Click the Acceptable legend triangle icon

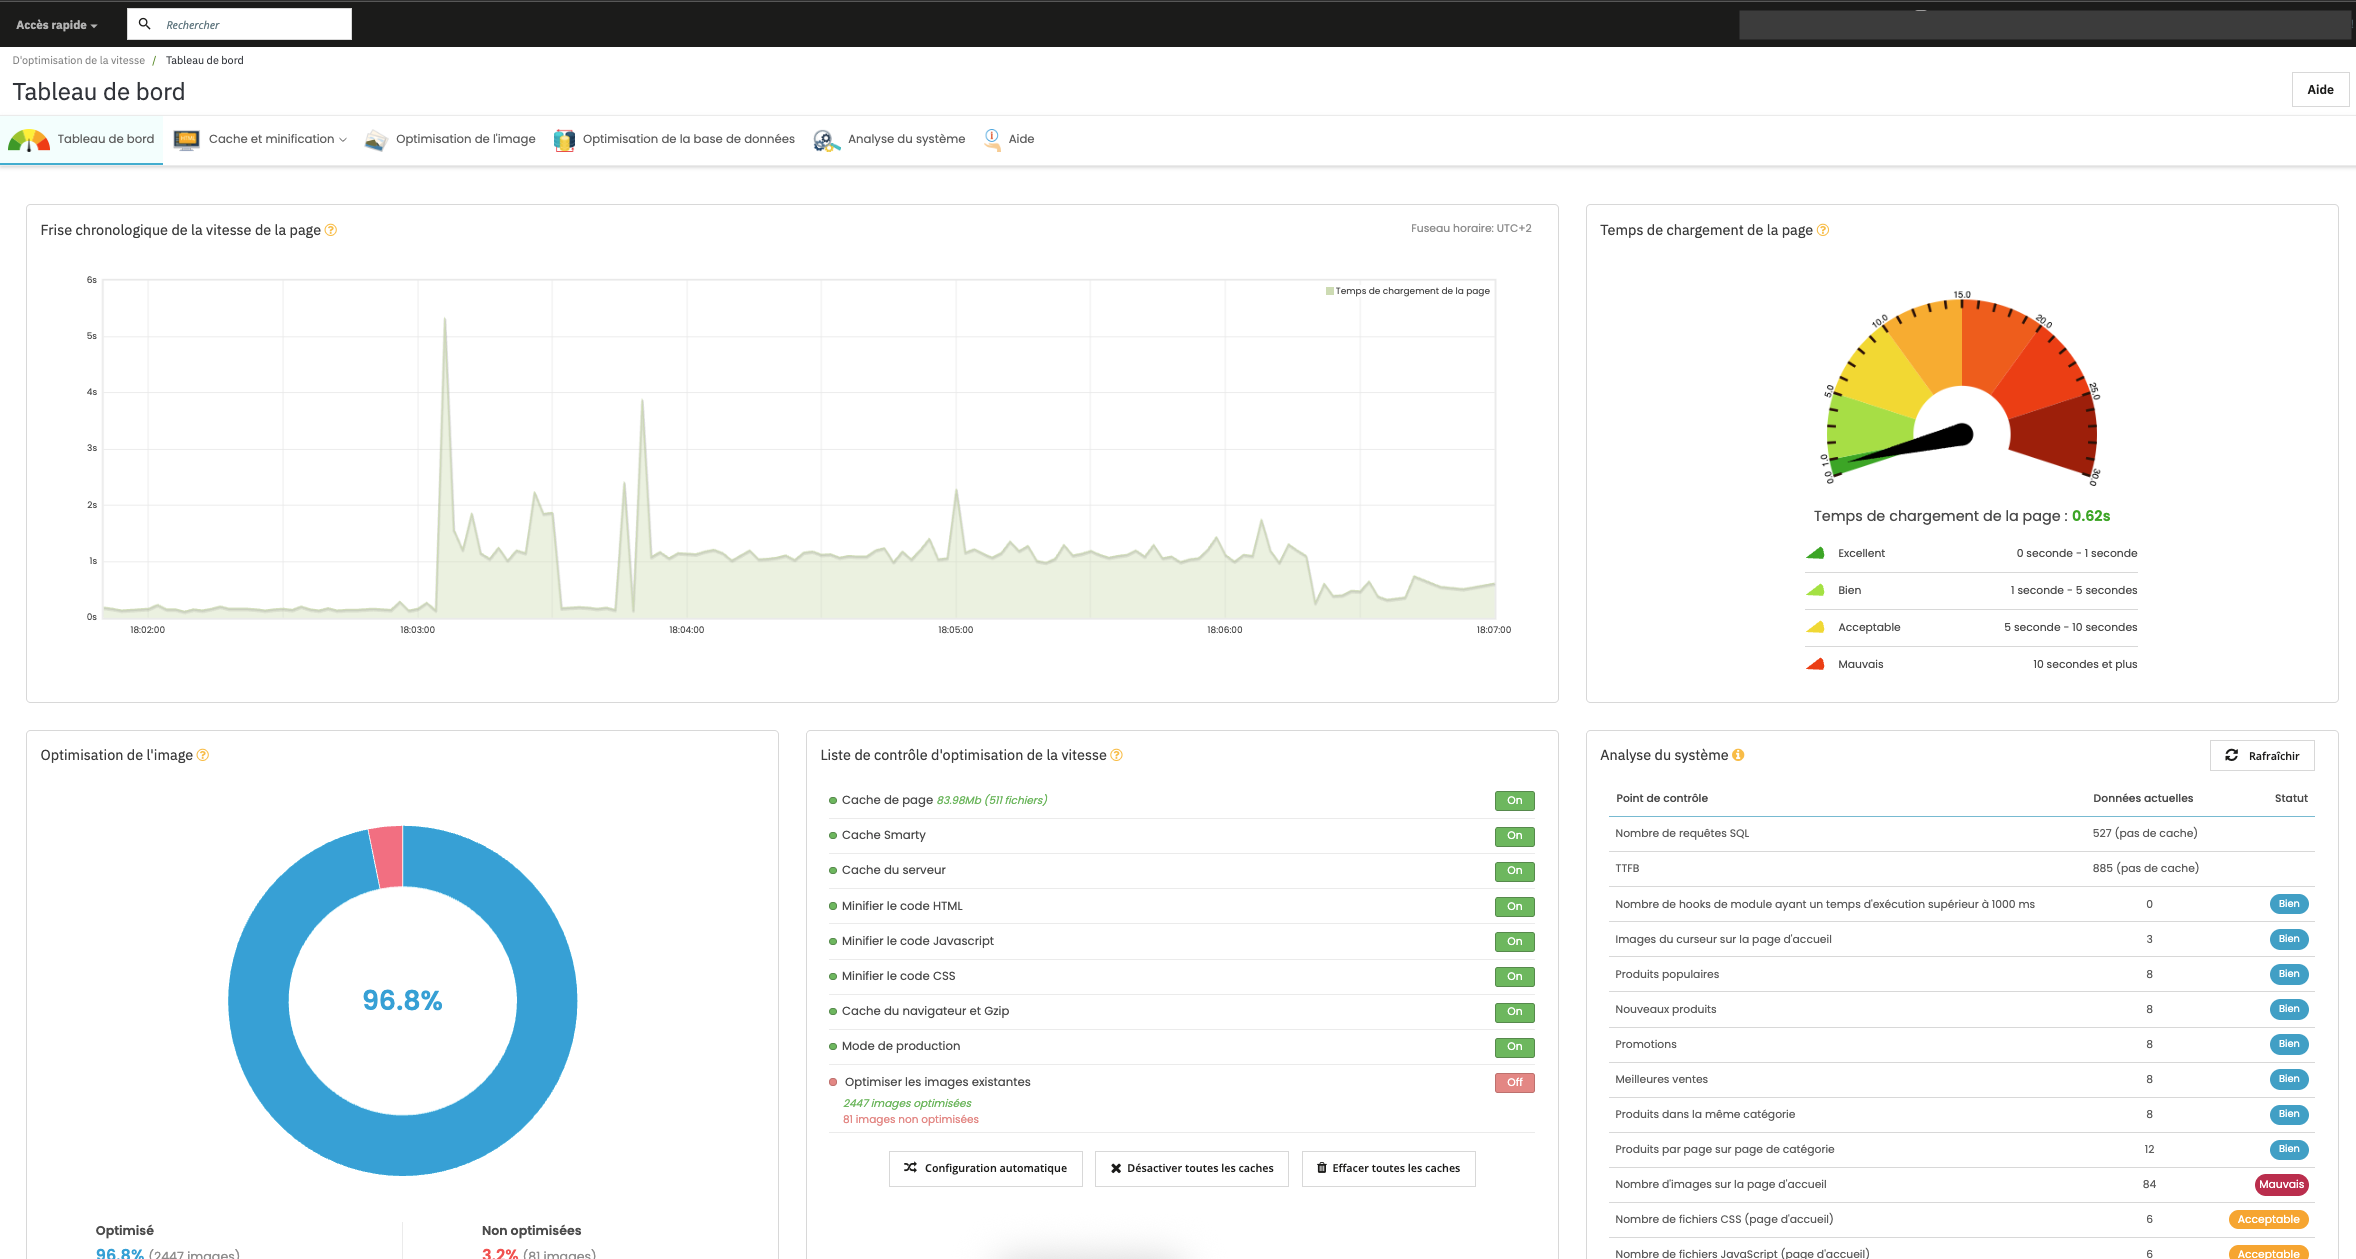[1815, 627]
